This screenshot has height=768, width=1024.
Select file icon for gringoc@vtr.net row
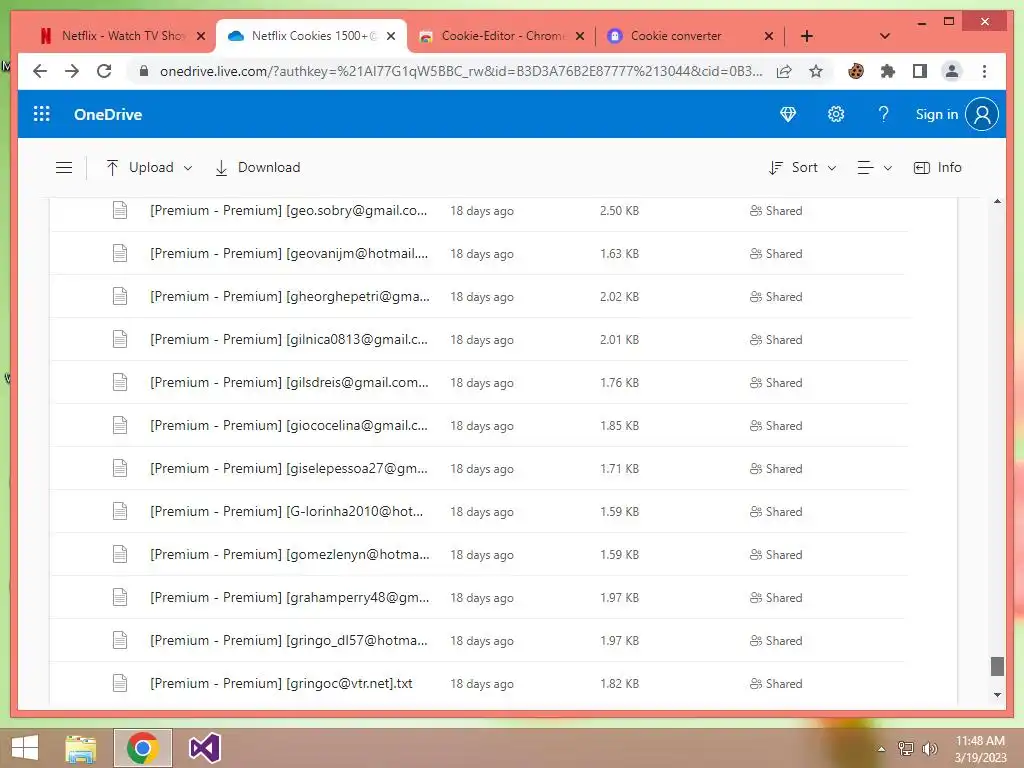click(120, 683)
